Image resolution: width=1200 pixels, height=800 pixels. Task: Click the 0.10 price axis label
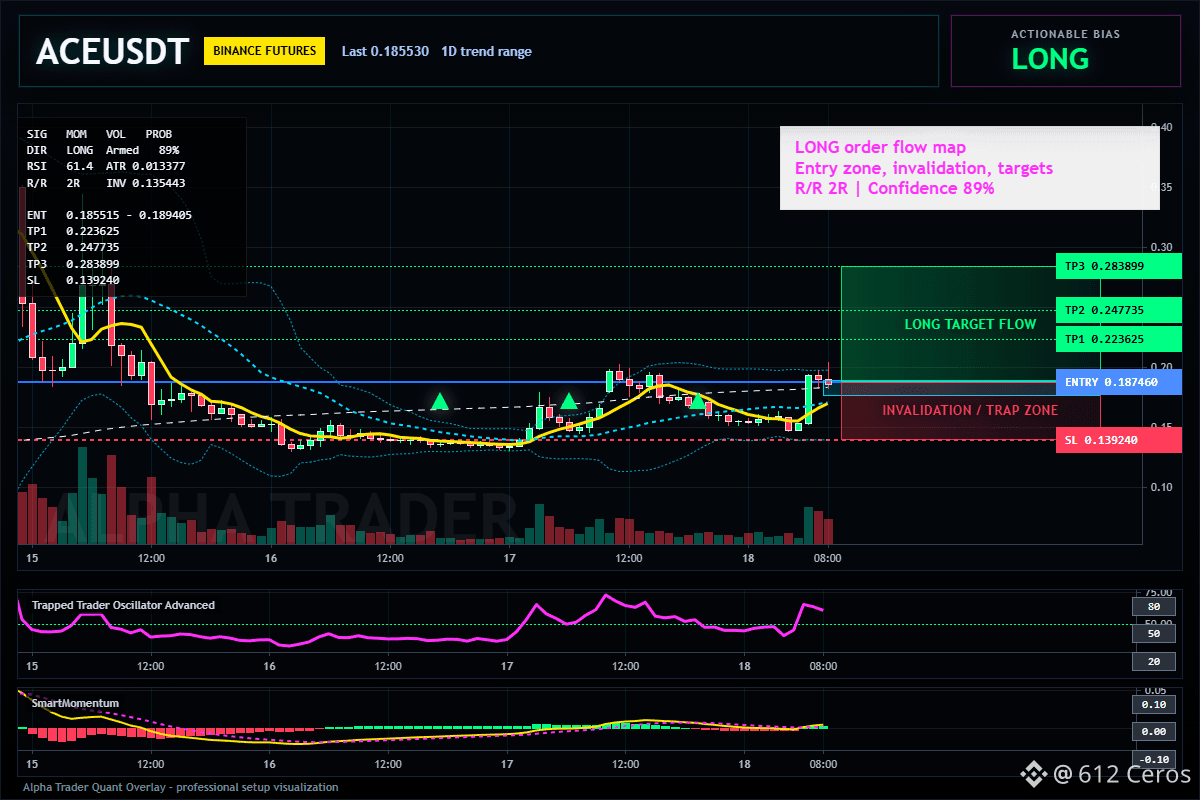pyautogui.click(x=1160, y=487)
